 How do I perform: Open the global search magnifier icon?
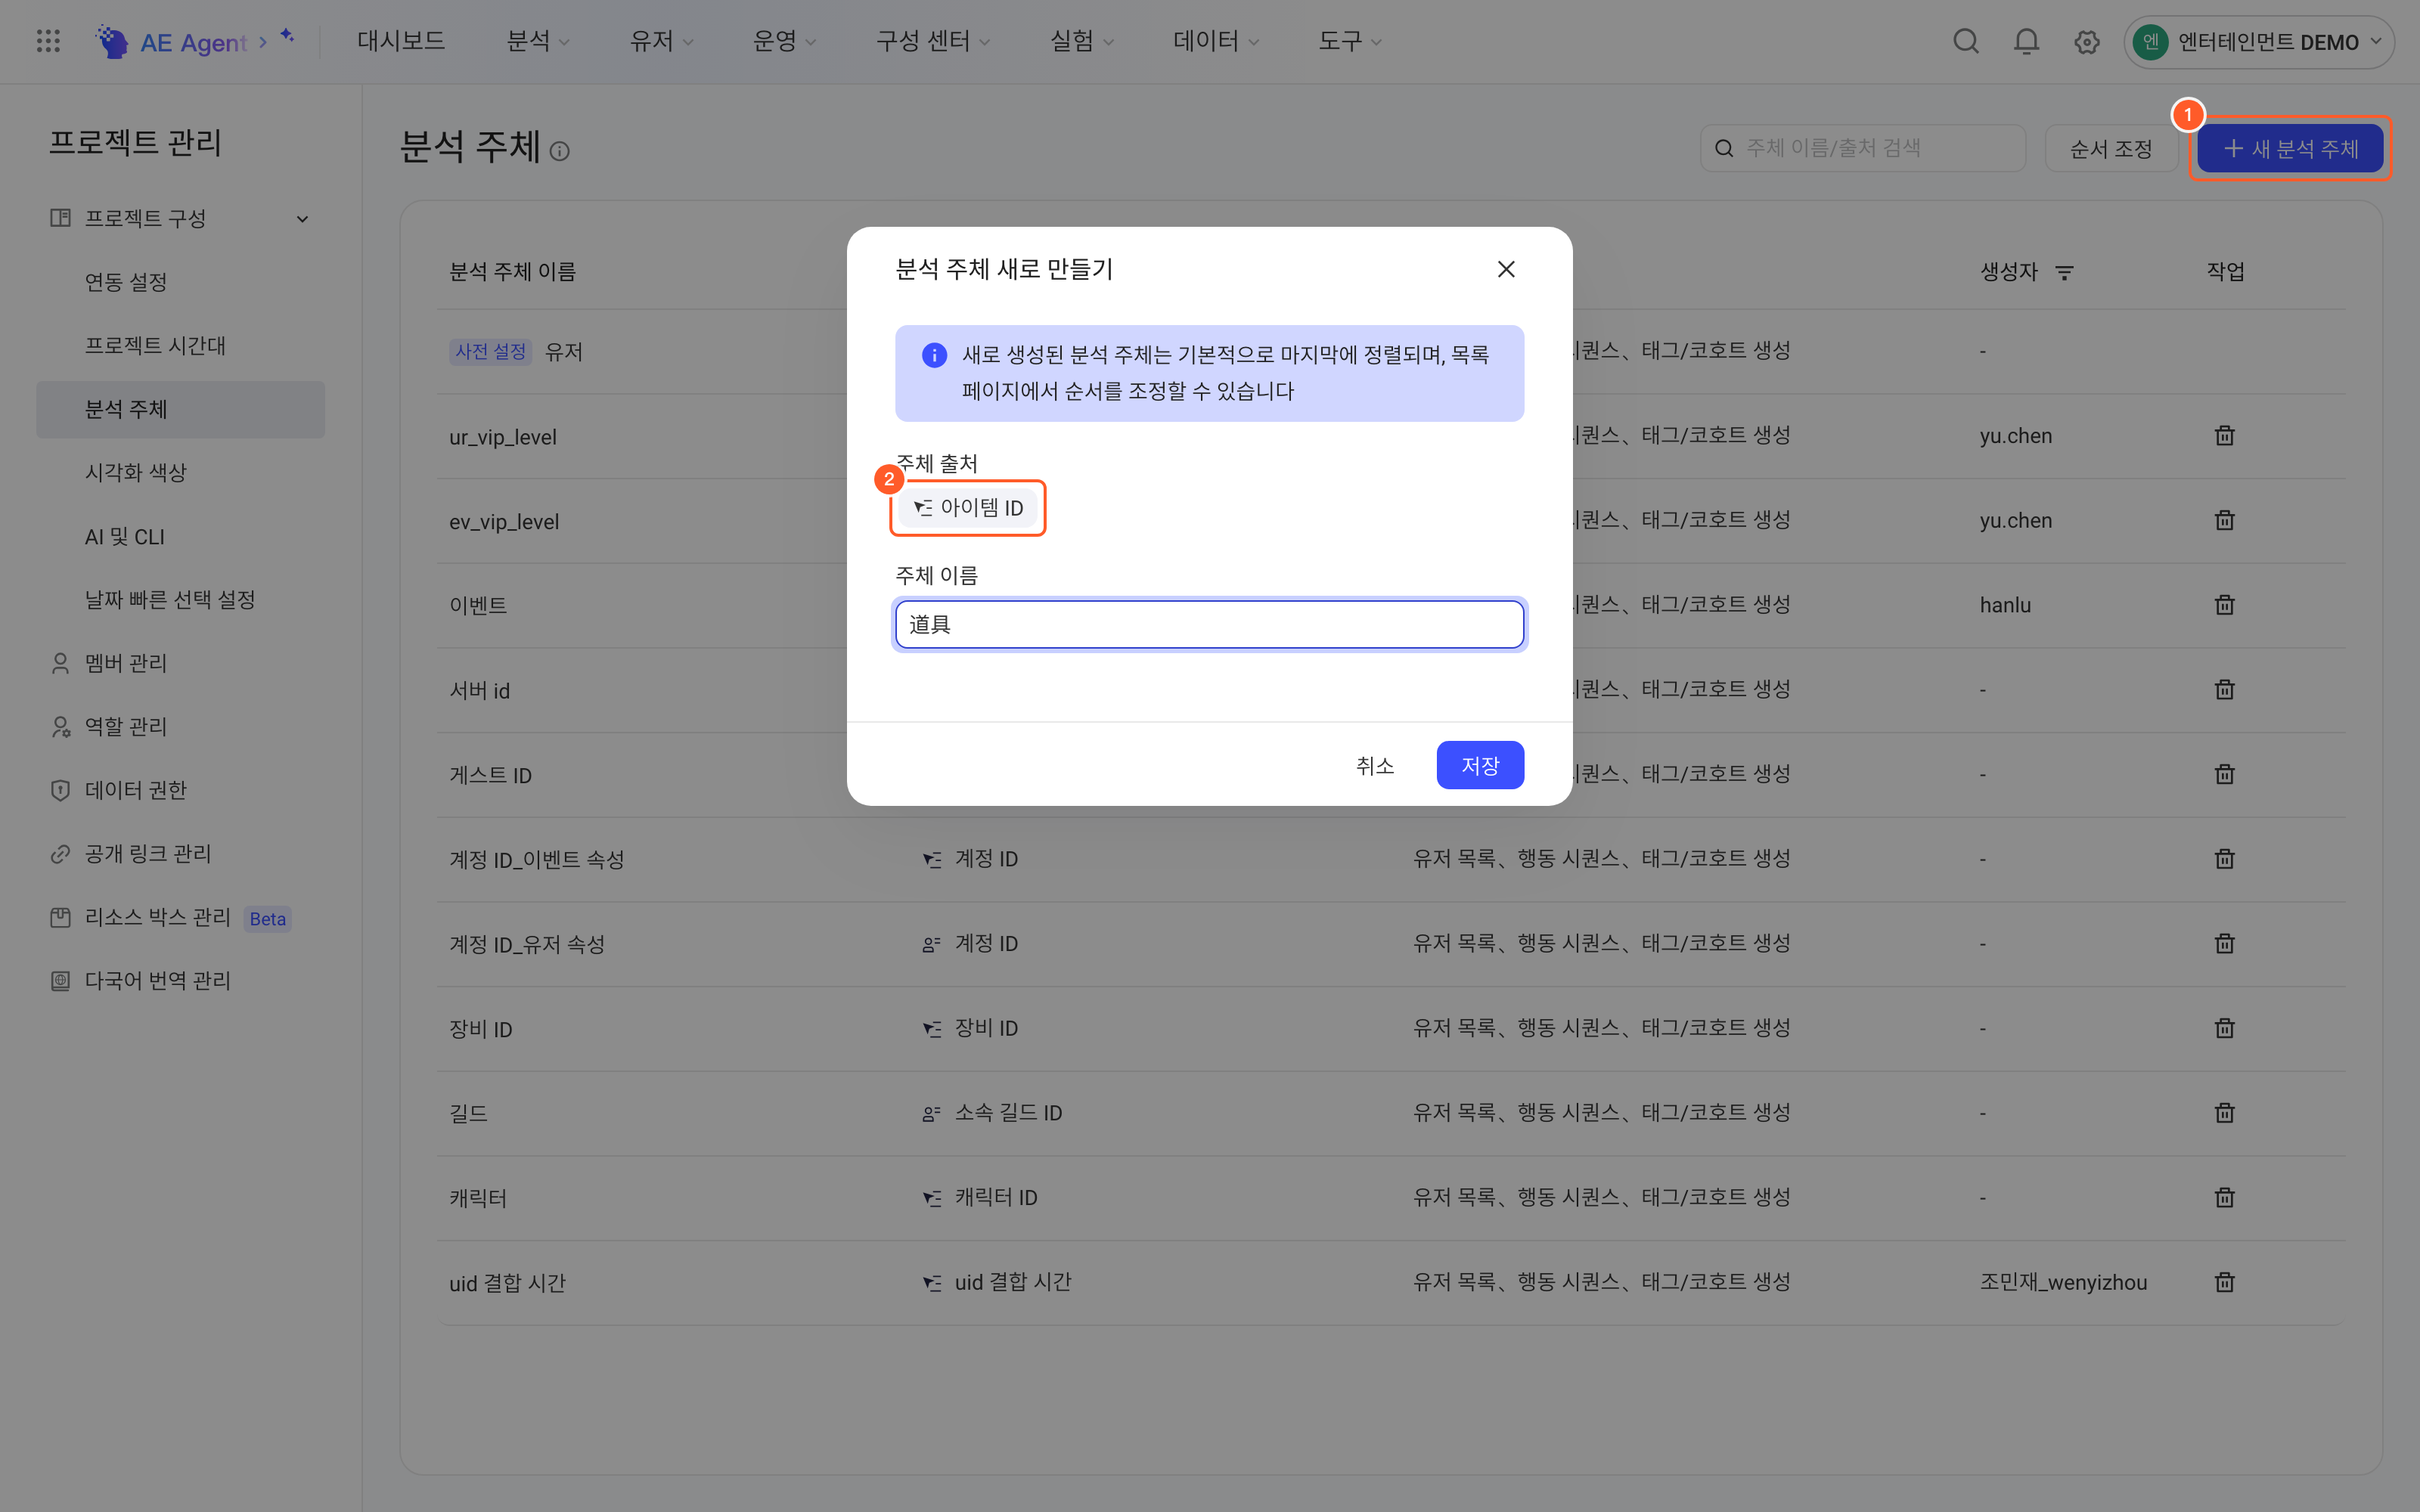click(x=1966, y=41)
